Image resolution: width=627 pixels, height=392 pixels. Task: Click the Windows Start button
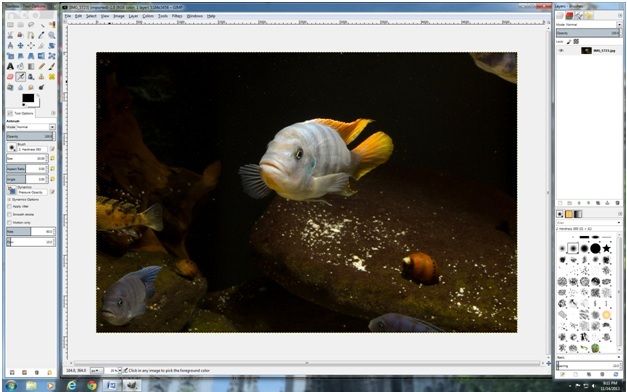tap(10, 385)
